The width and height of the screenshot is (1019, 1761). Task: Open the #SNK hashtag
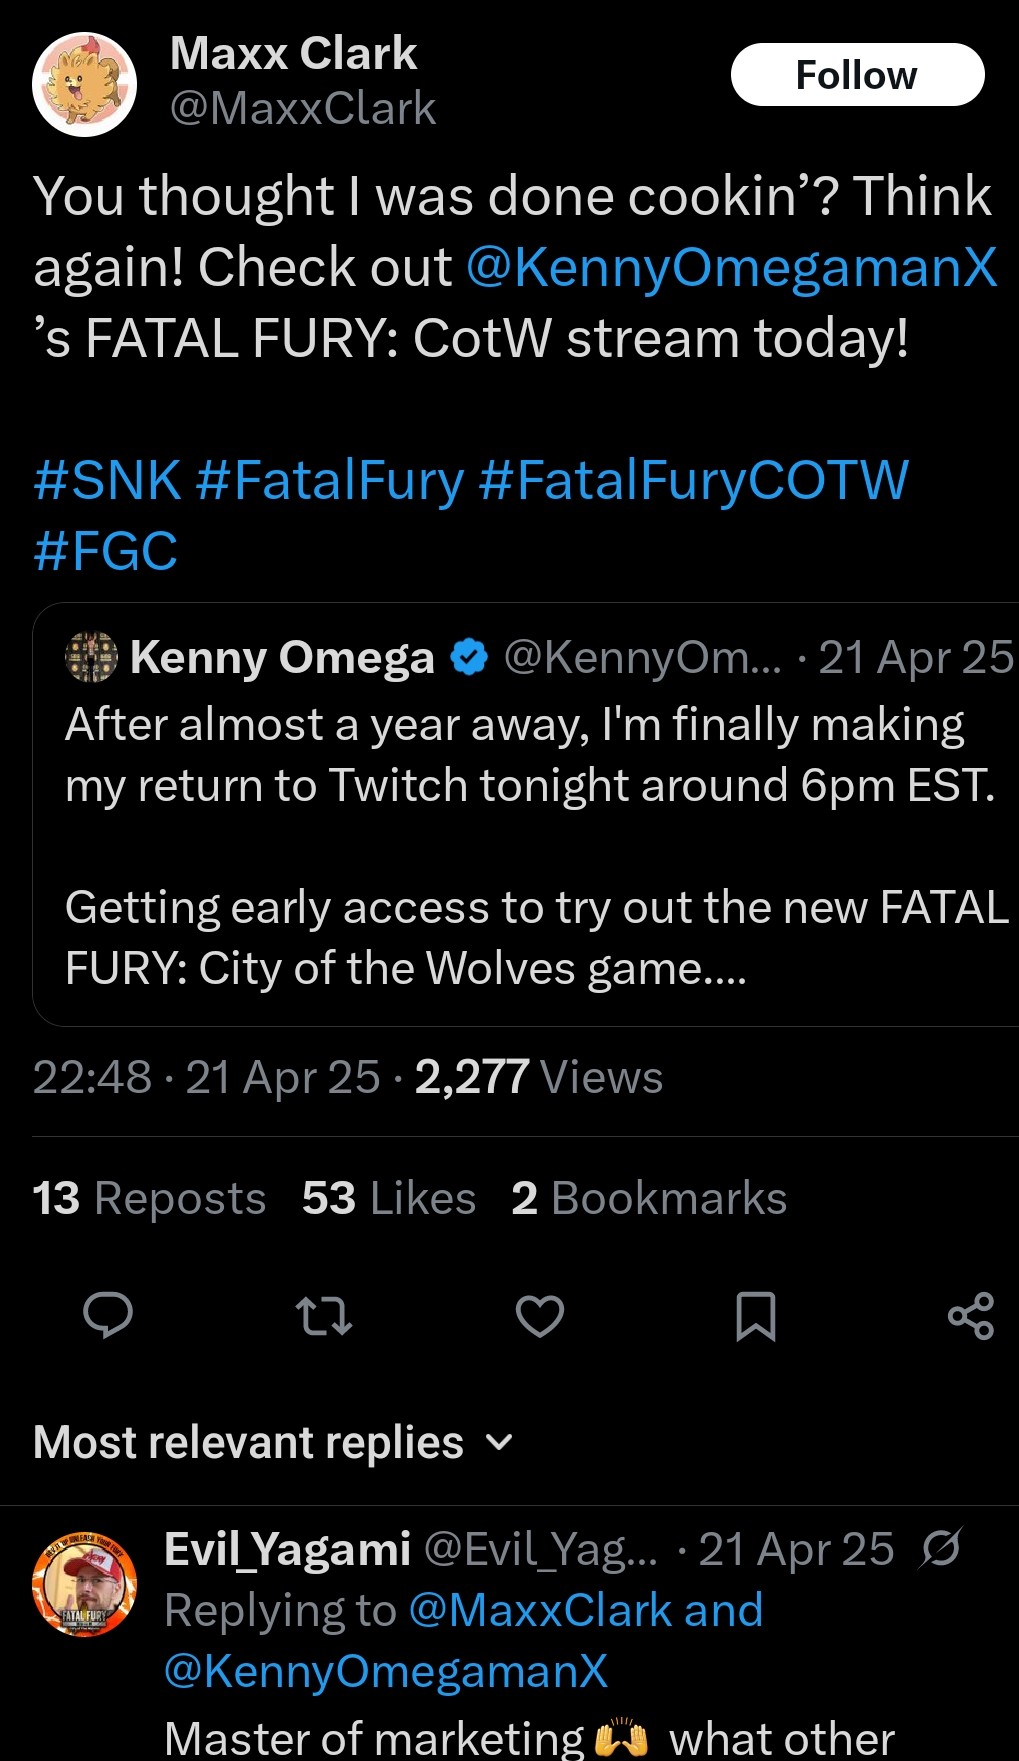tap(107, 480)
